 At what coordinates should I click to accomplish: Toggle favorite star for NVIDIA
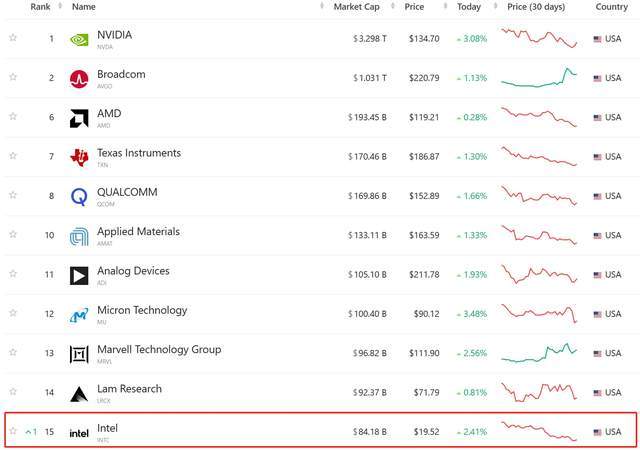pyautogui.click(x=13, y=38)
